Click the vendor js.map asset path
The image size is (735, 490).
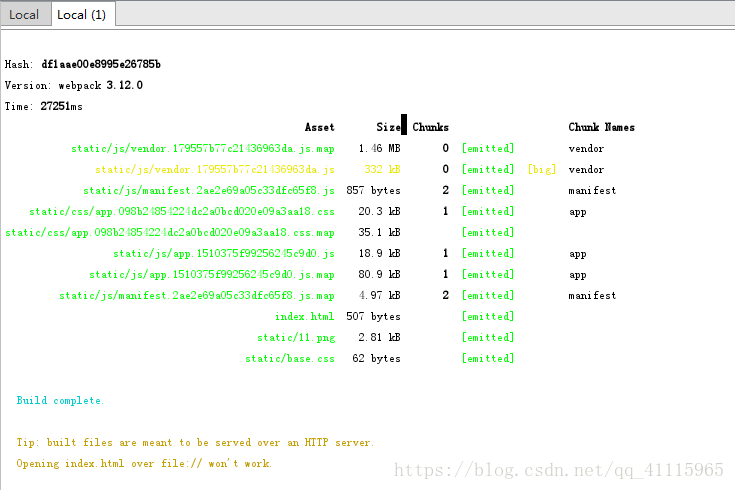pos(202,148)
